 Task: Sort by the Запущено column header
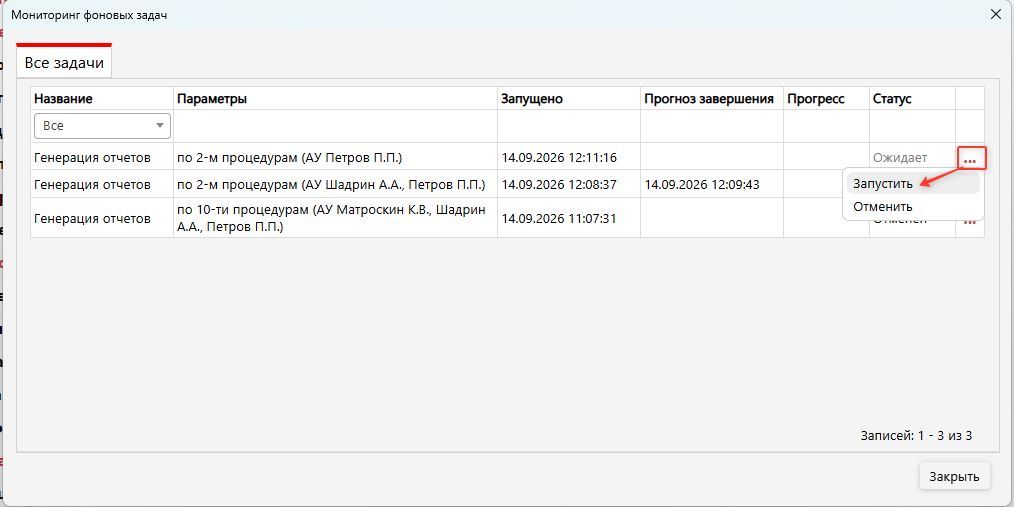[x=569, y=98]
